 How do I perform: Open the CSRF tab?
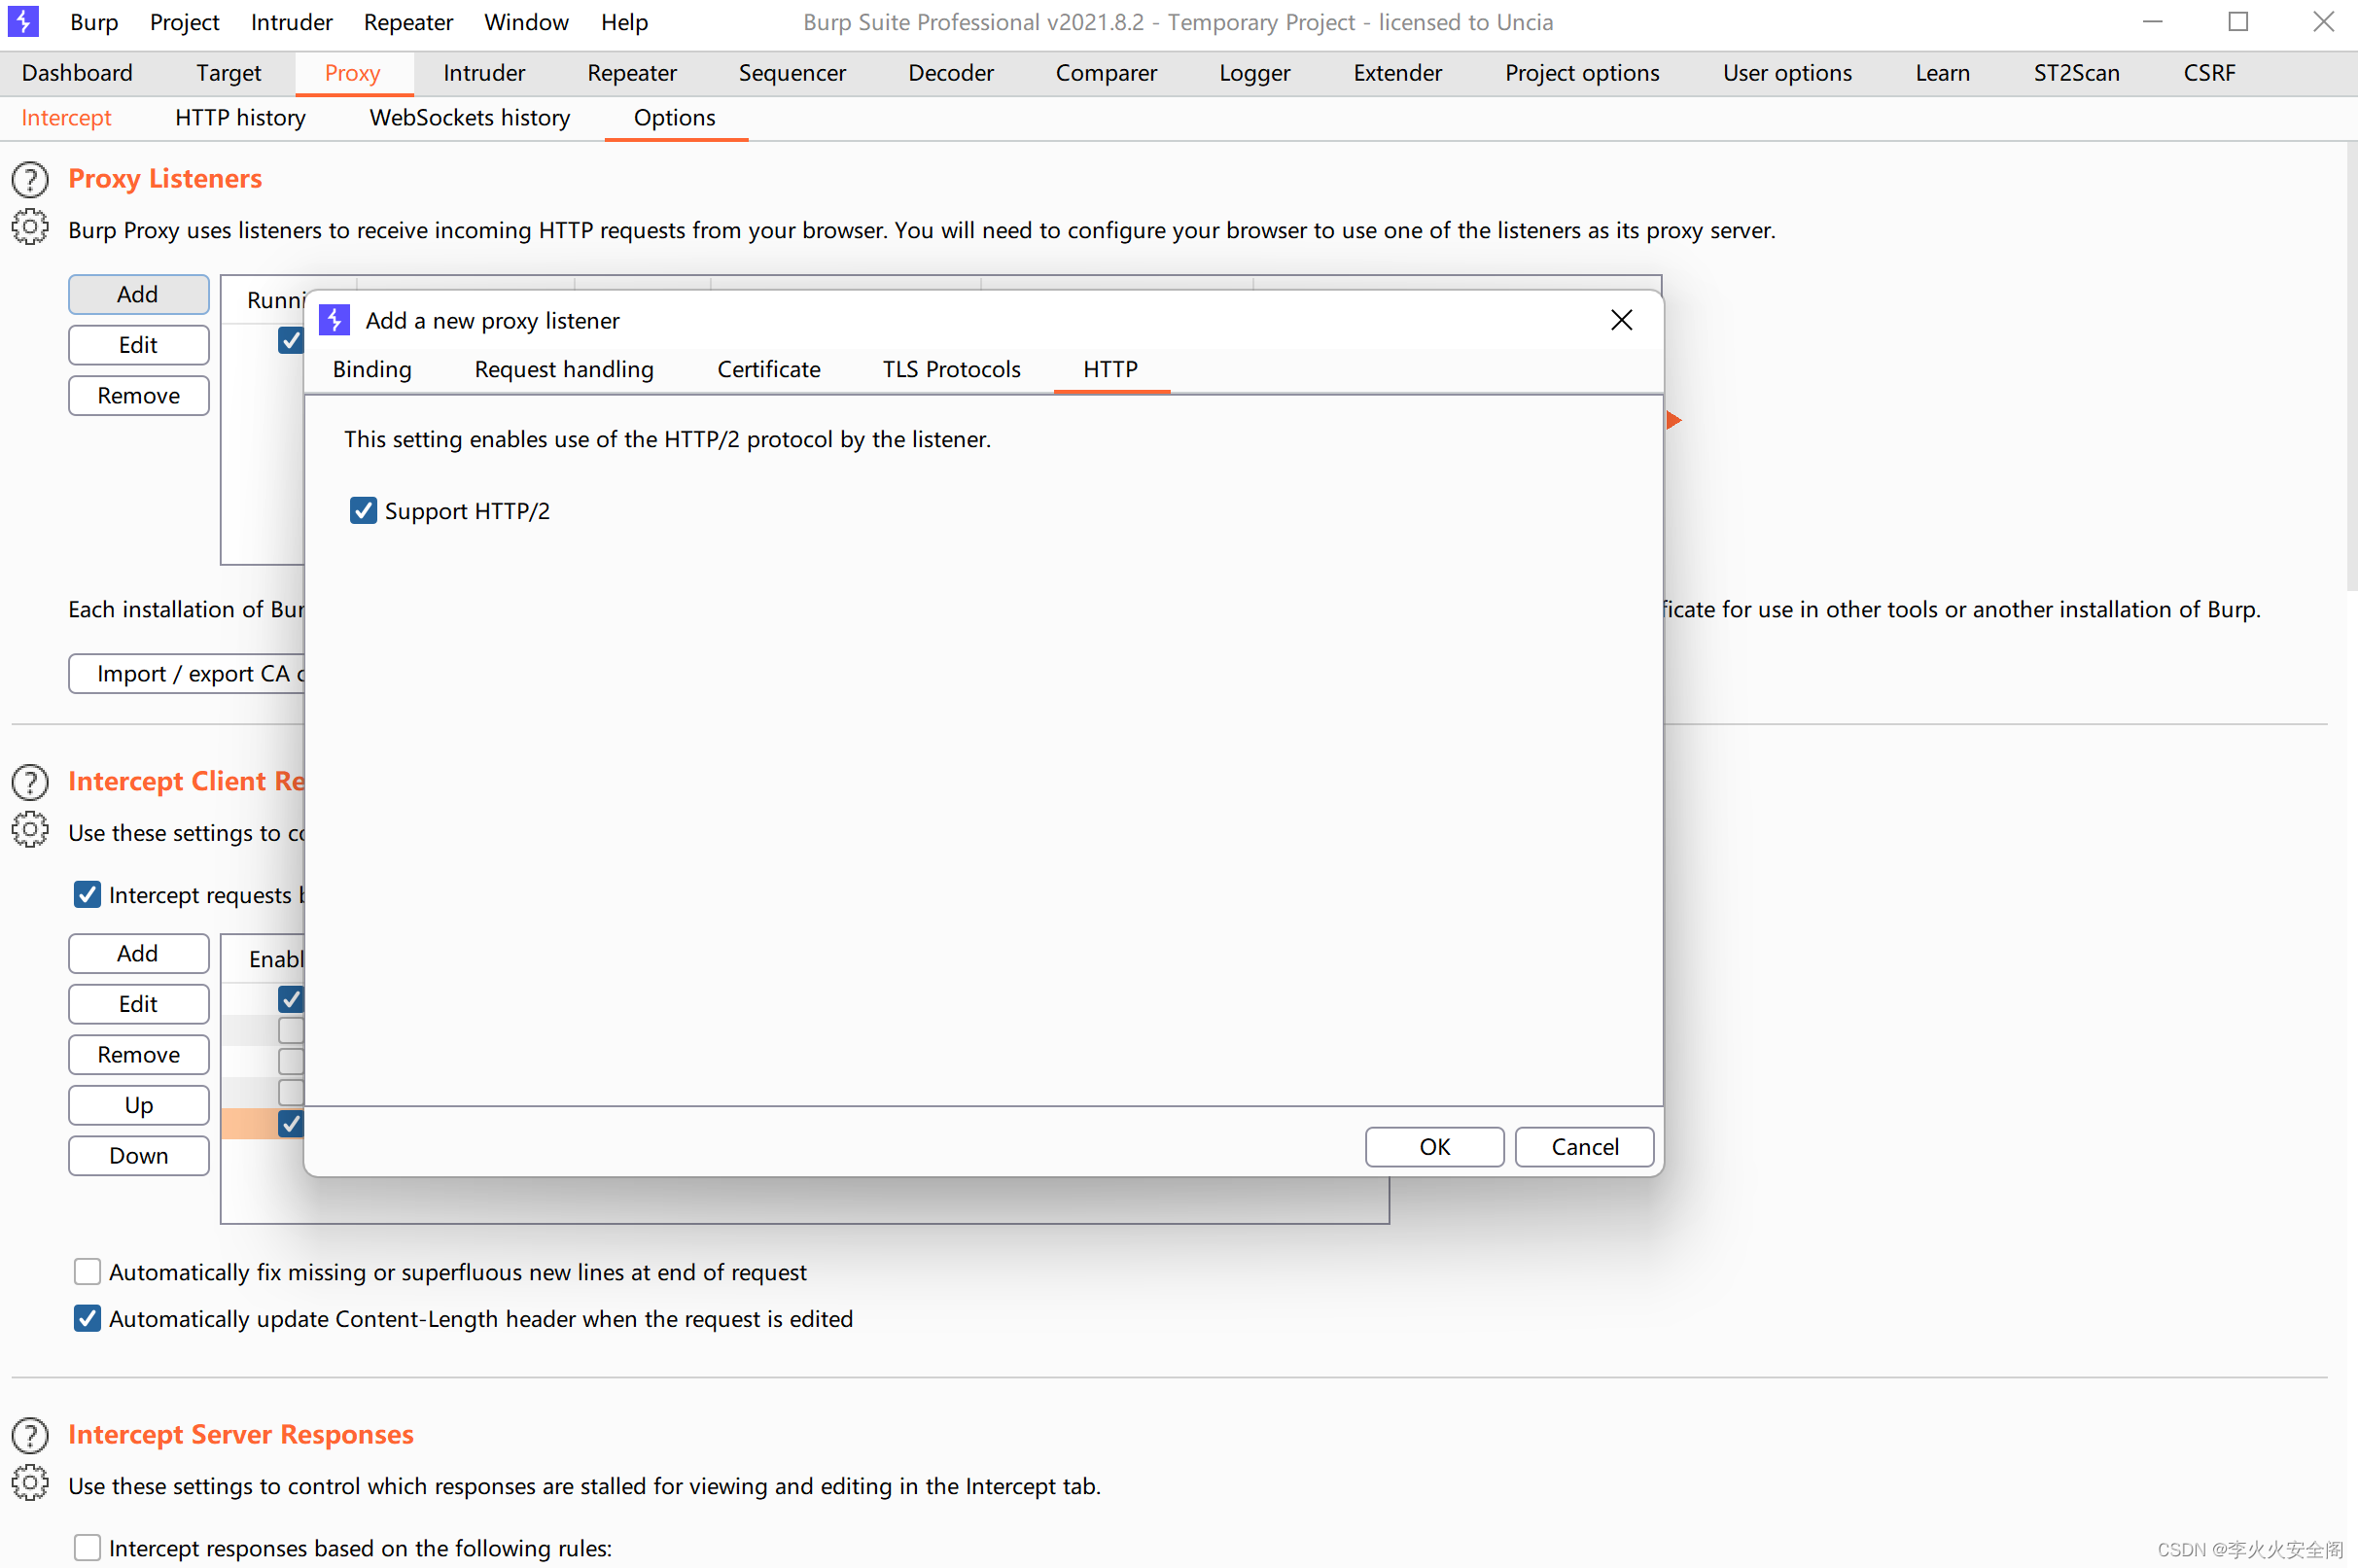click(x=2209, y=73)
